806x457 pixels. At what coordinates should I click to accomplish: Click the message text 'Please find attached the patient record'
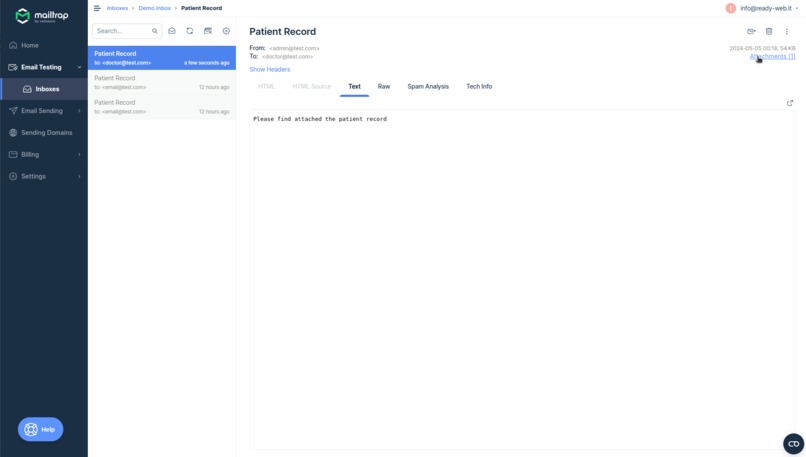320,119
